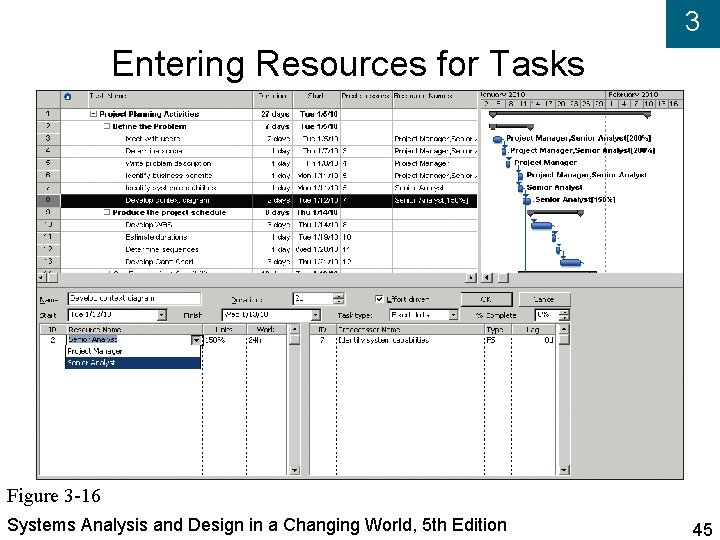Select the highlighted Develop context diagram row
This screenshot has width=720, height=540.
coord(269,200)
